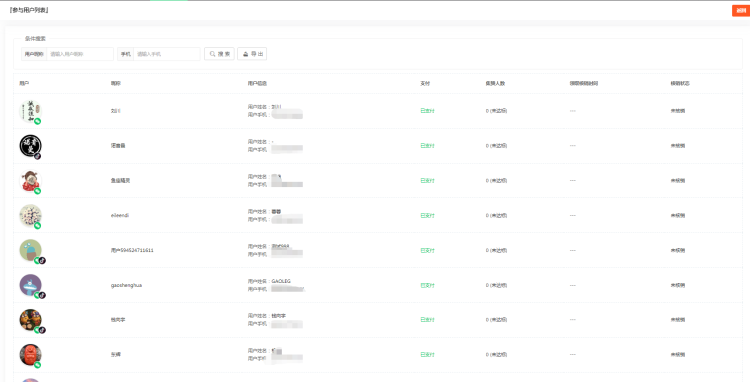Click WeChat badge on eileendi's avatar
This screenshot has height=382, width=750.
37,226
